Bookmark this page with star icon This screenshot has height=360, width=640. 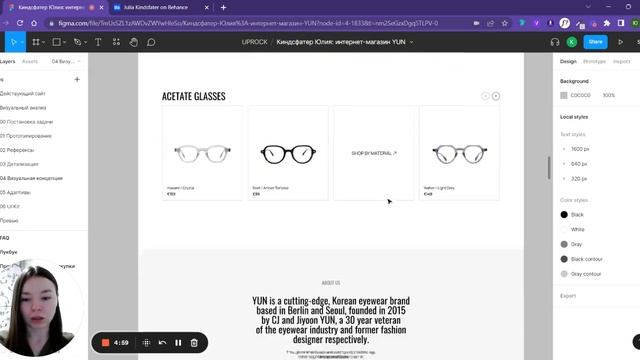tap(504, 23)
